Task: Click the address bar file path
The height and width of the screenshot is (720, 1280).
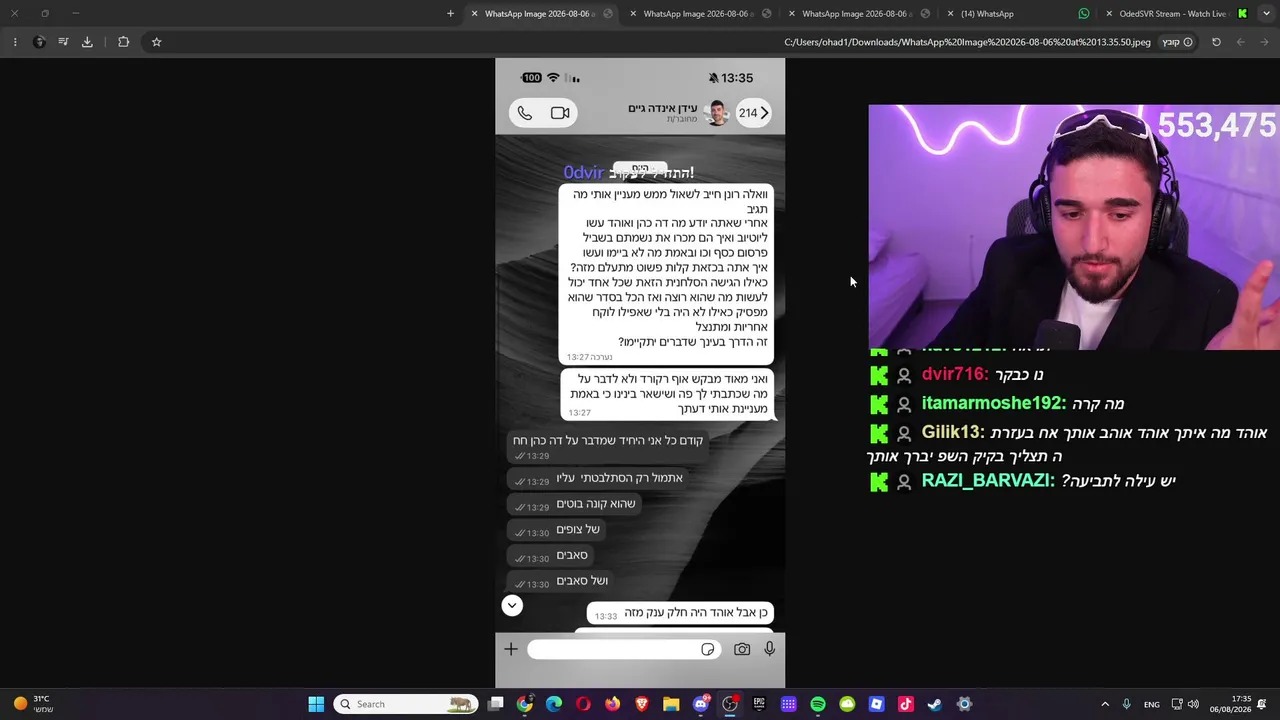Action: pos(967,42)
